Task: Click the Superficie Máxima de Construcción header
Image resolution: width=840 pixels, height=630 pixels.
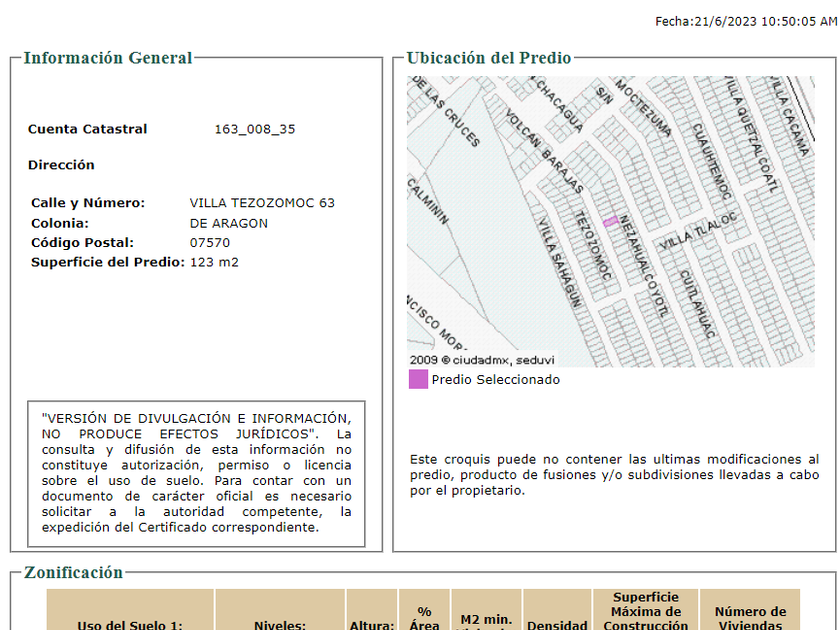Action: (647, 611)
